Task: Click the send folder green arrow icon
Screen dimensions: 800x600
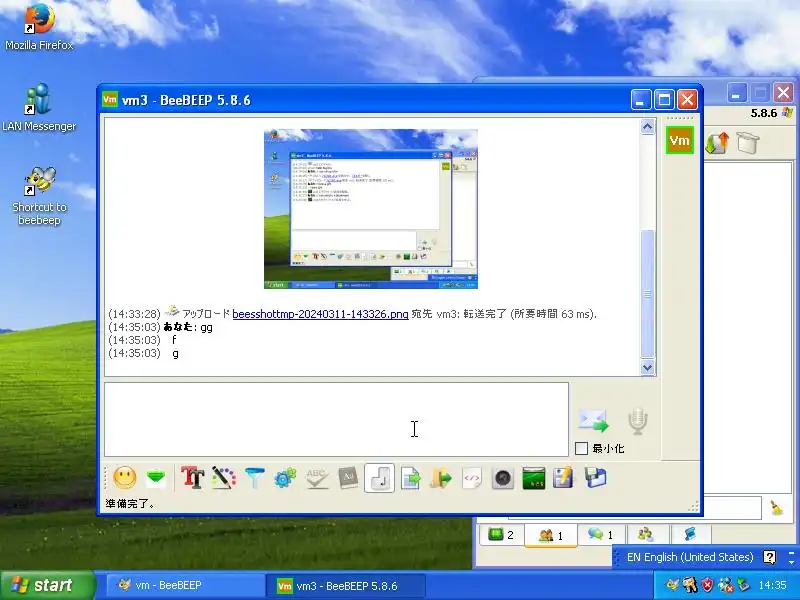Action: click(x=441, y=478)
